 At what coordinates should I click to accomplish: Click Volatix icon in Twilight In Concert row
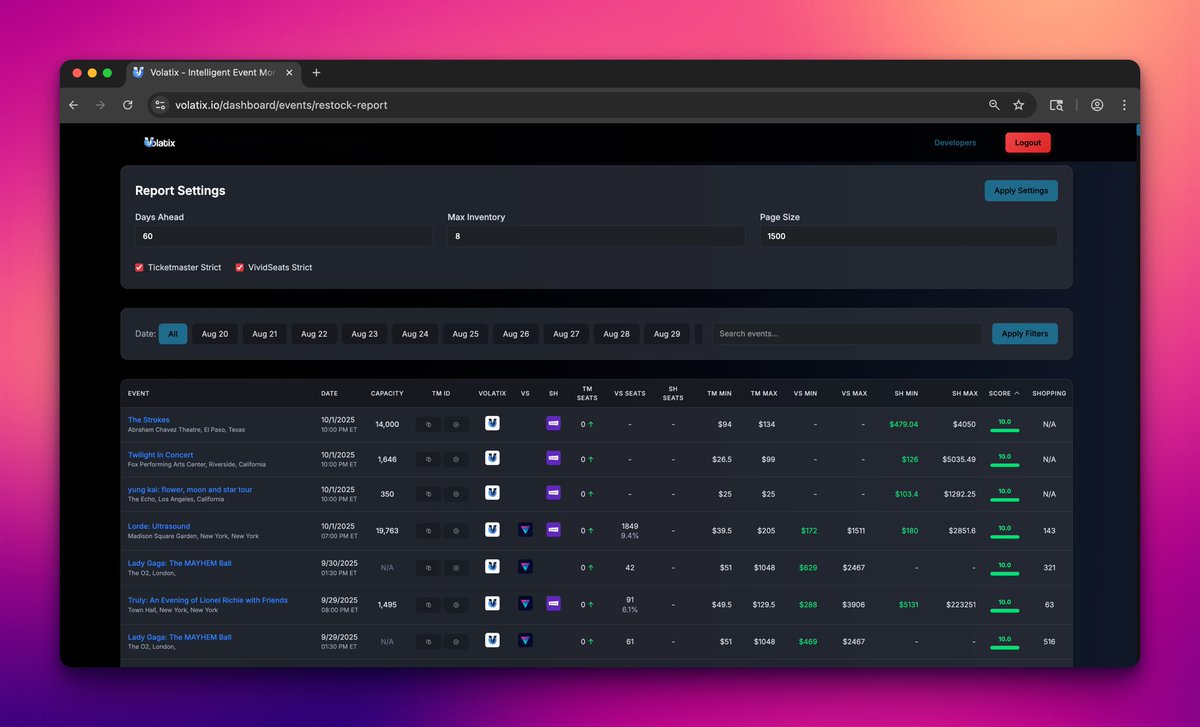pos(492,458)
